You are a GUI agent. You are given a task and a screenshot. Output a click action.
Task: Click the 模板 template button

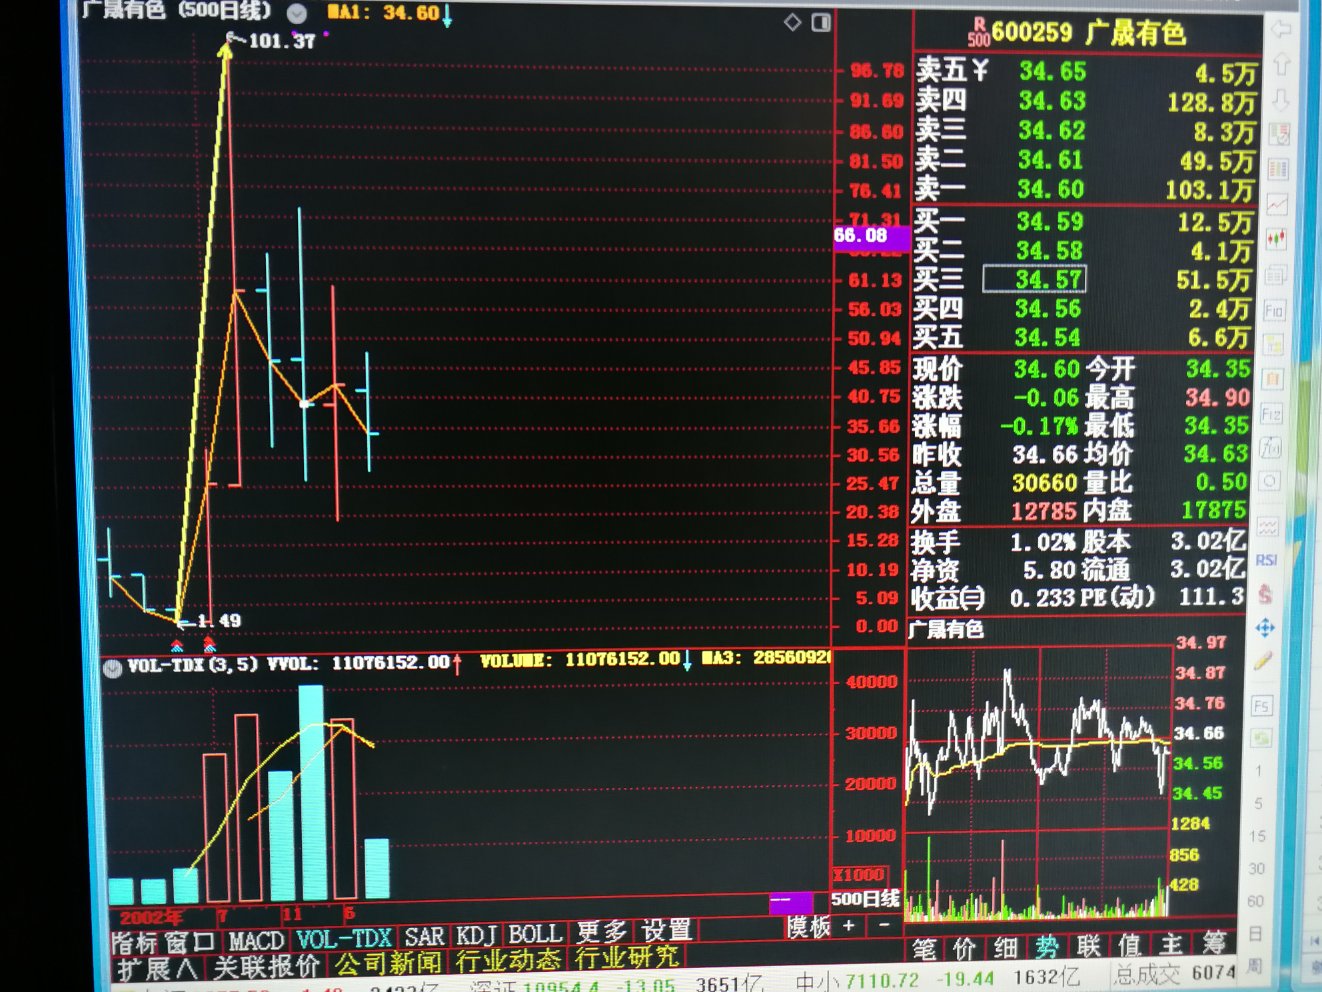[x=808, y=927]
